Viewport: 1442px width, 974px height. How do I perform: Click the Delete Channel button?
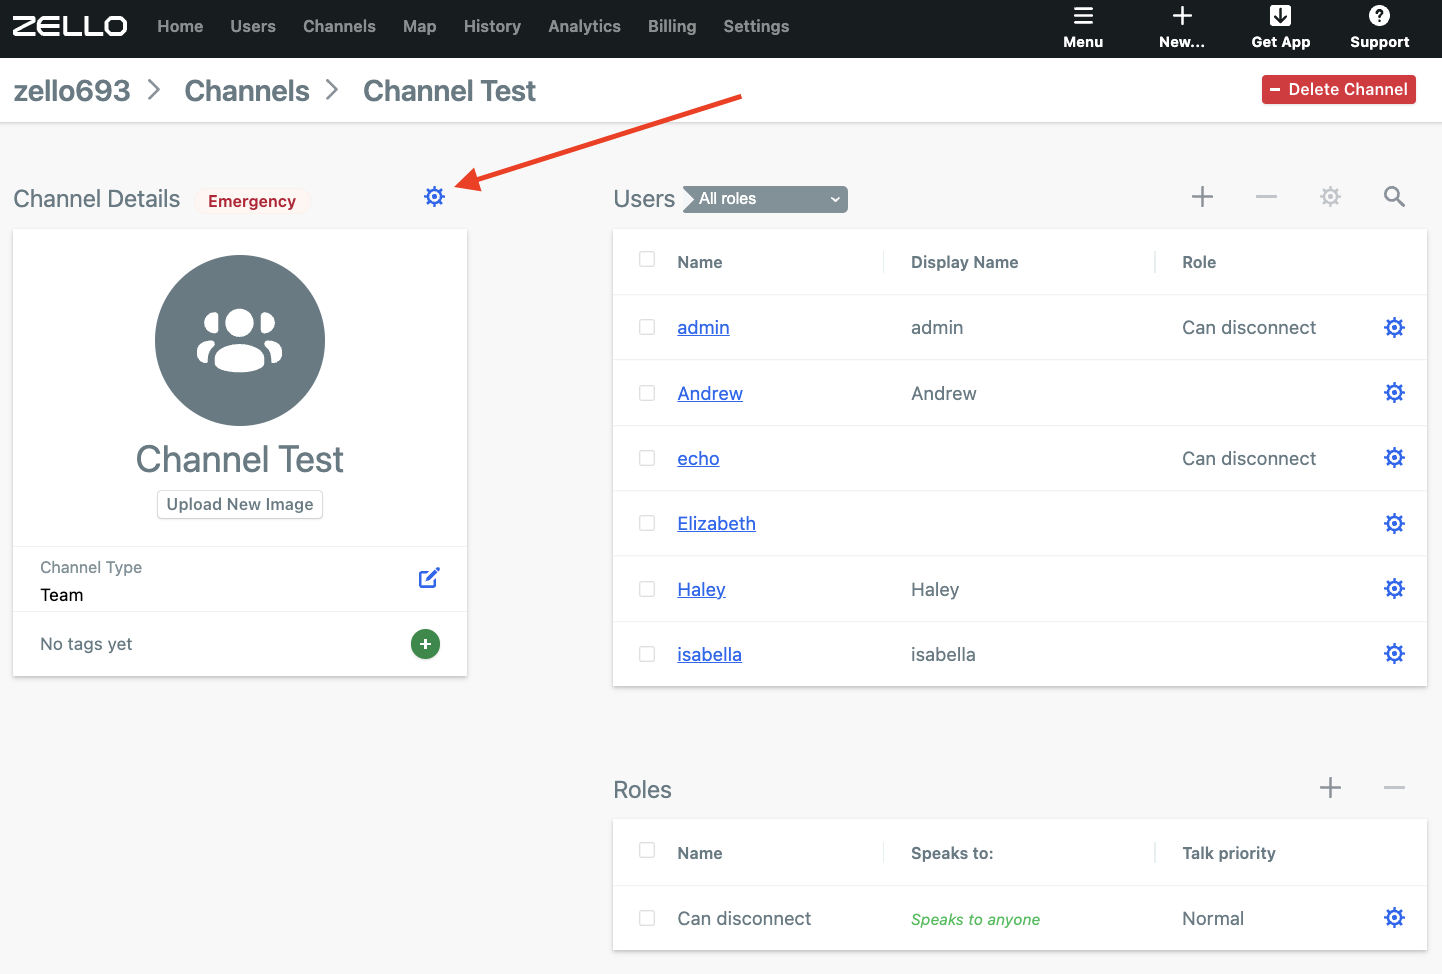(1338, 89)
